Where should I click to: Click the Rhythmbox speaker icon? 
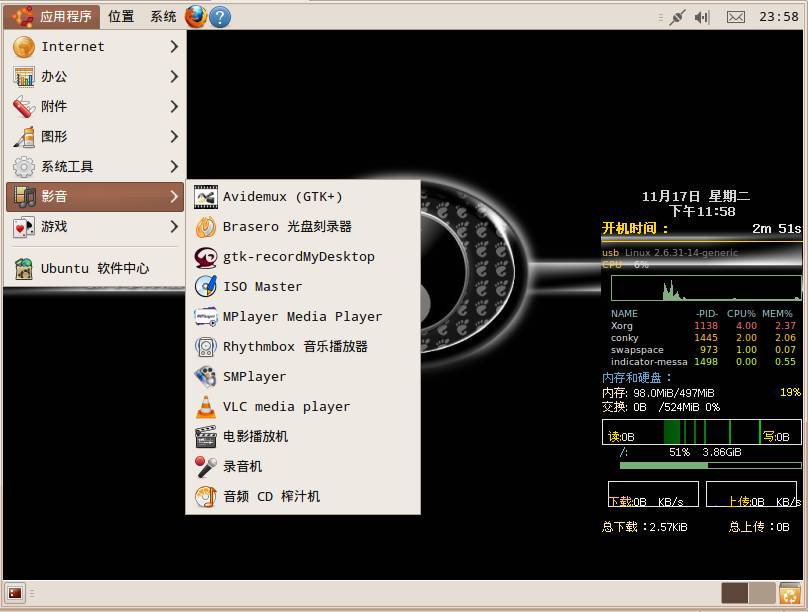pyautogui.click(x=206, y=347)
